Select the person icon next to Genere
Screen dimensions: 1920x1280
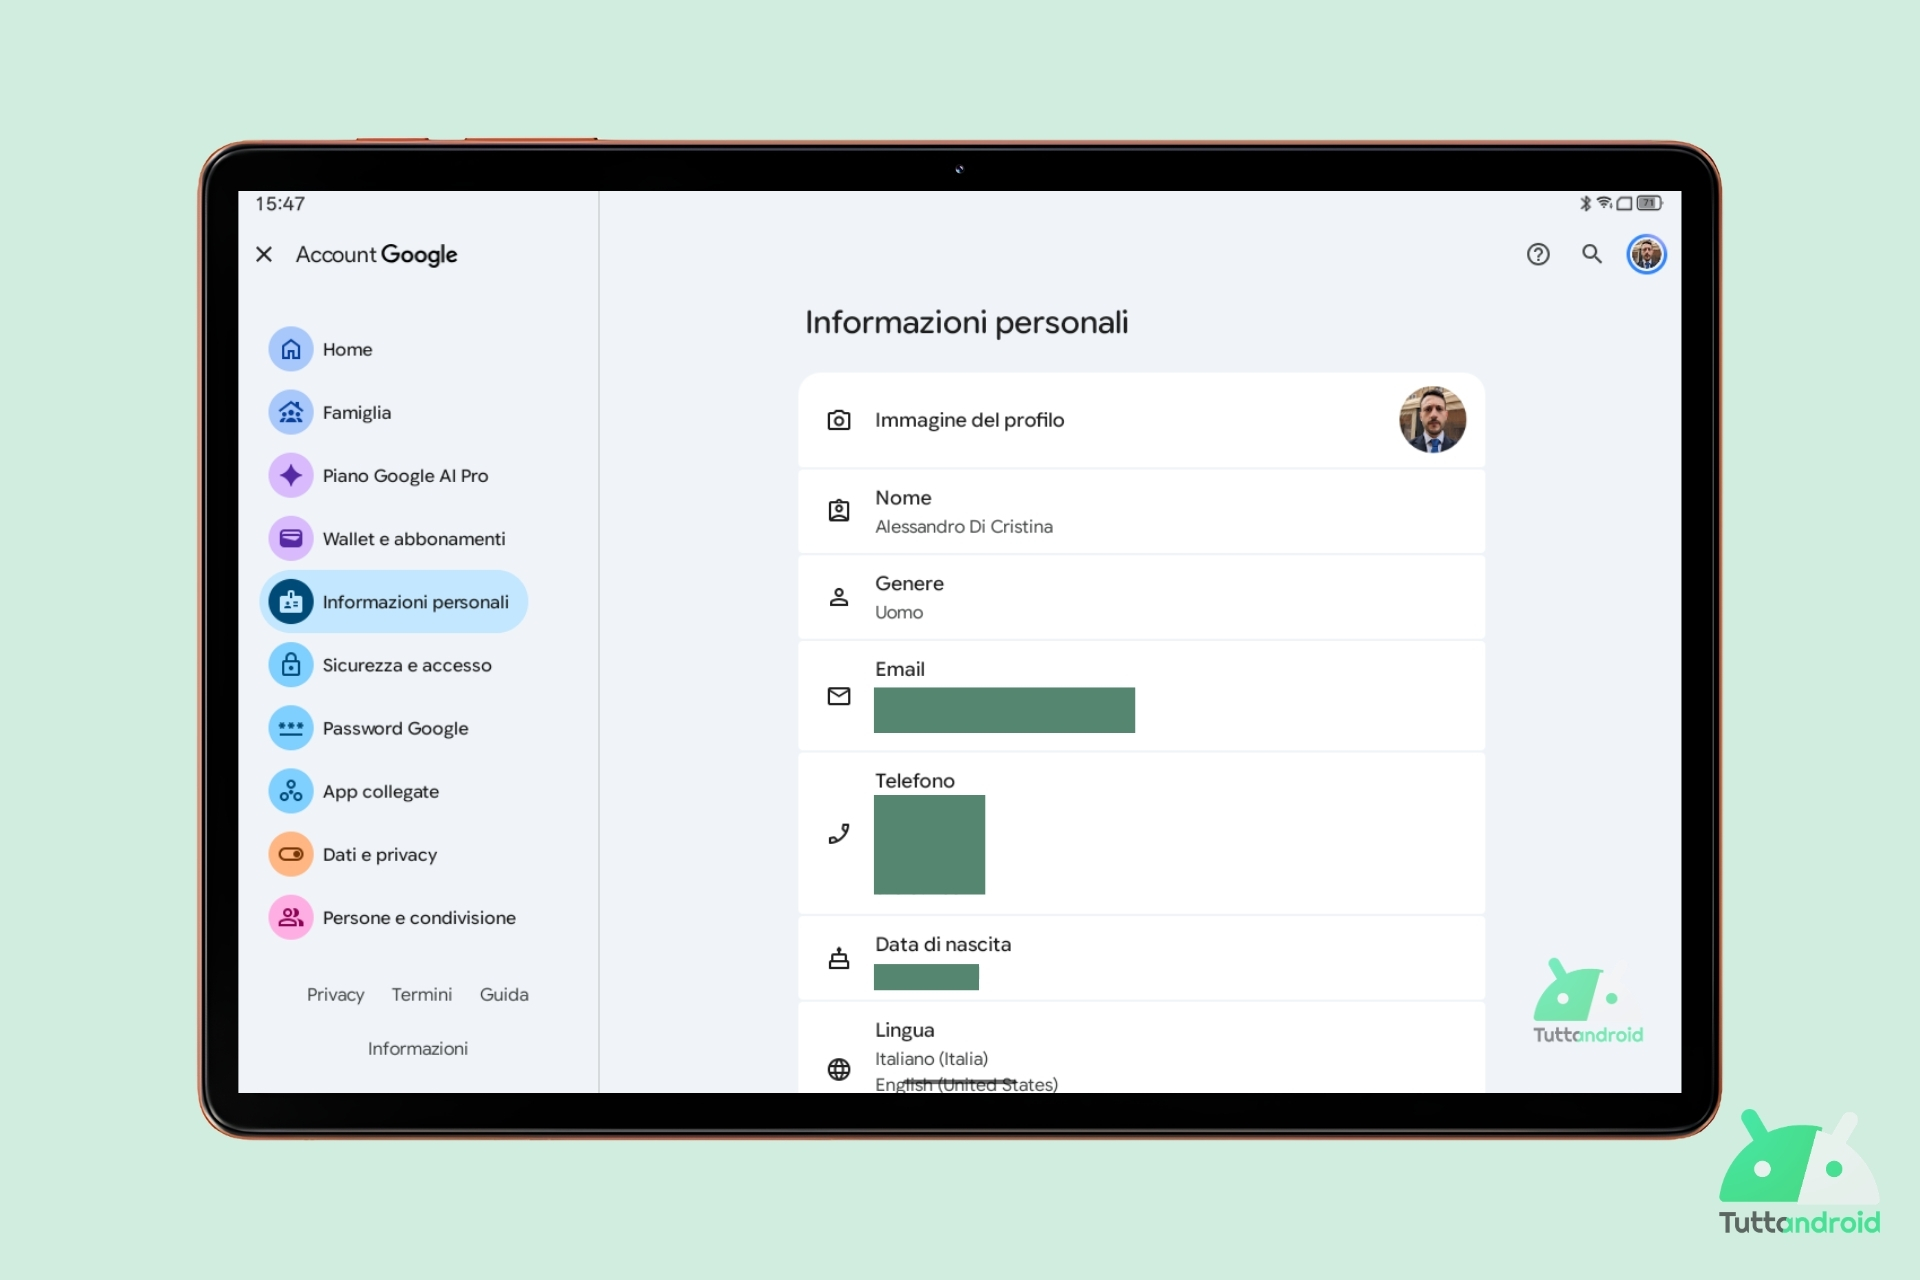[x=839, y=597]
